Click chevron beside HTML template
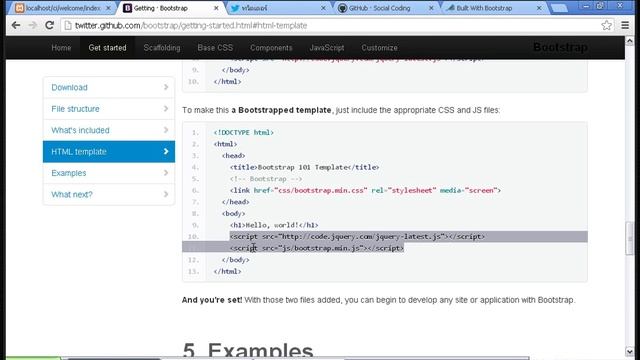 pos(166,151)
